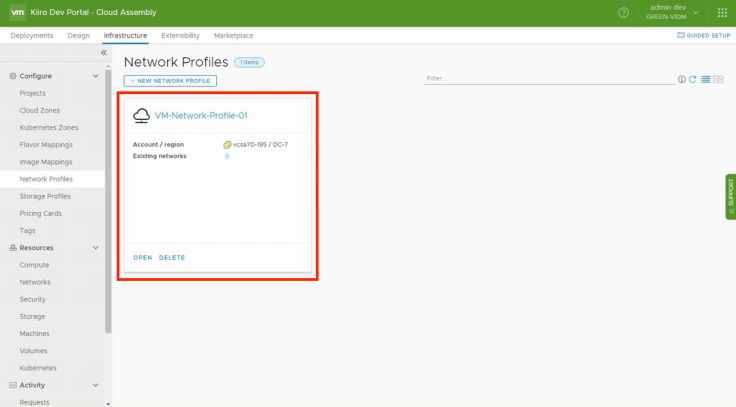Switch to card grid view
Screen dimensions: 736x407
[718, 79]
